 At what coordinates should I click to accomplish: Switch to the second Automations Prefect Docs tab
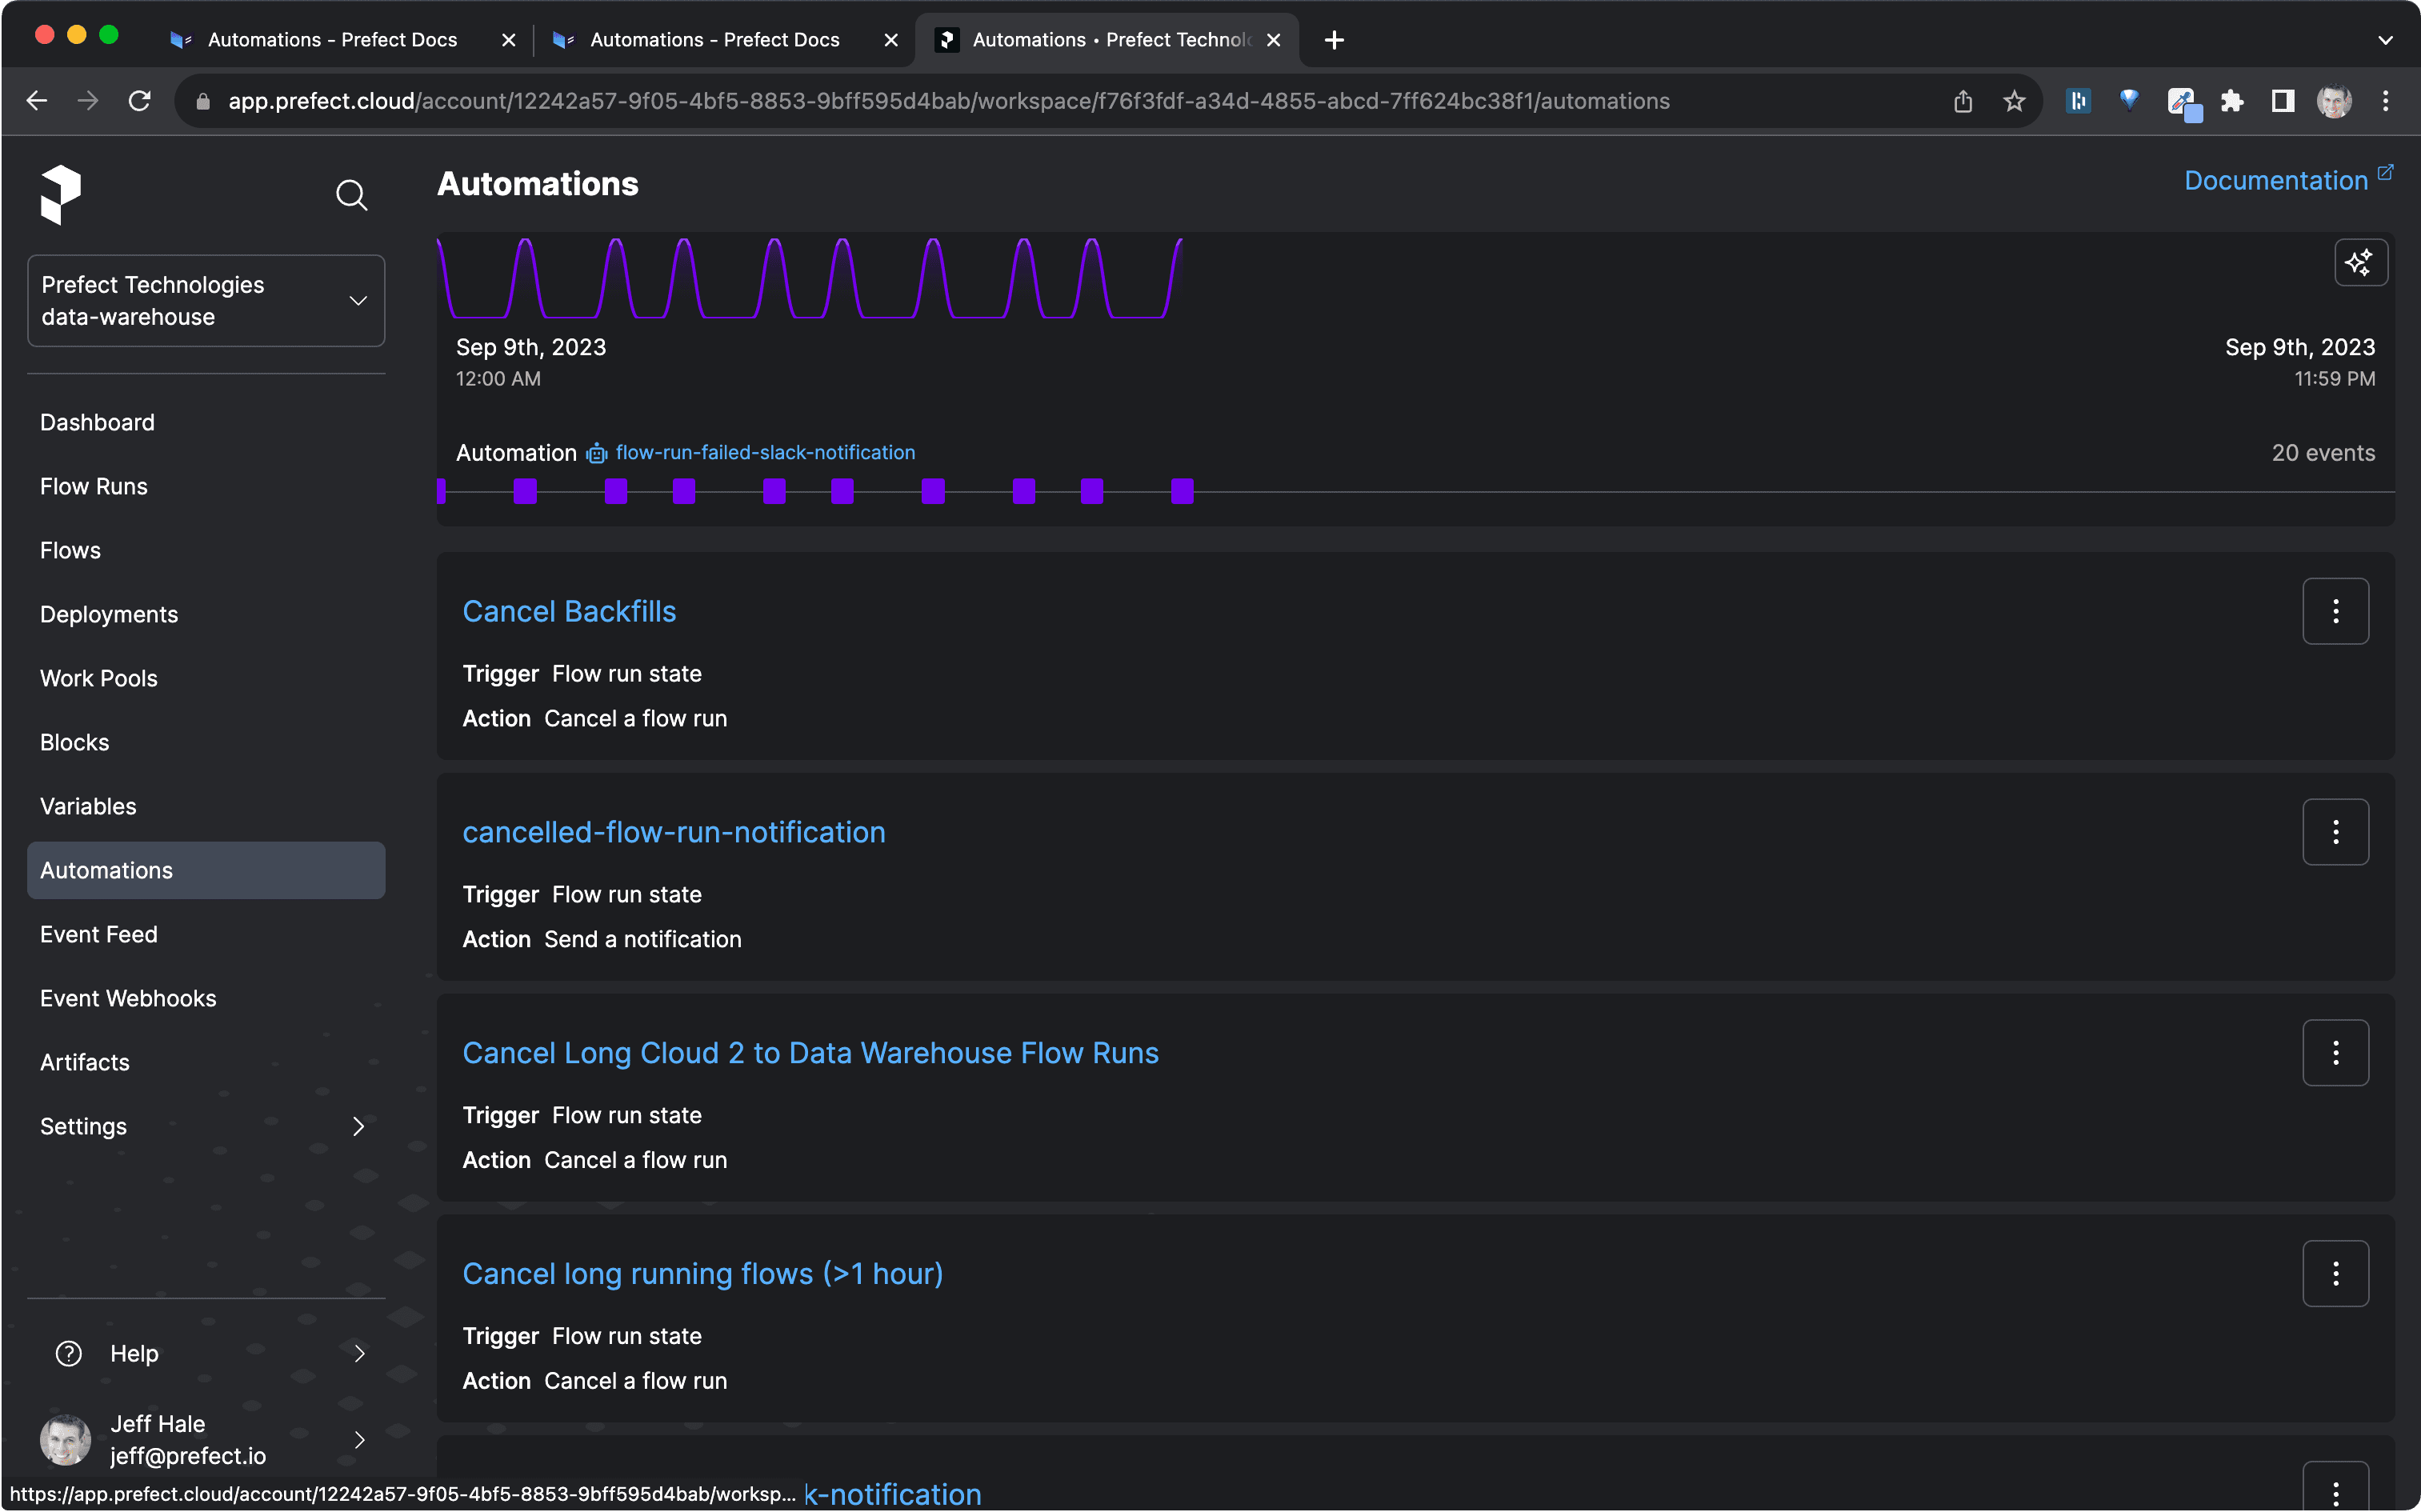714,40
